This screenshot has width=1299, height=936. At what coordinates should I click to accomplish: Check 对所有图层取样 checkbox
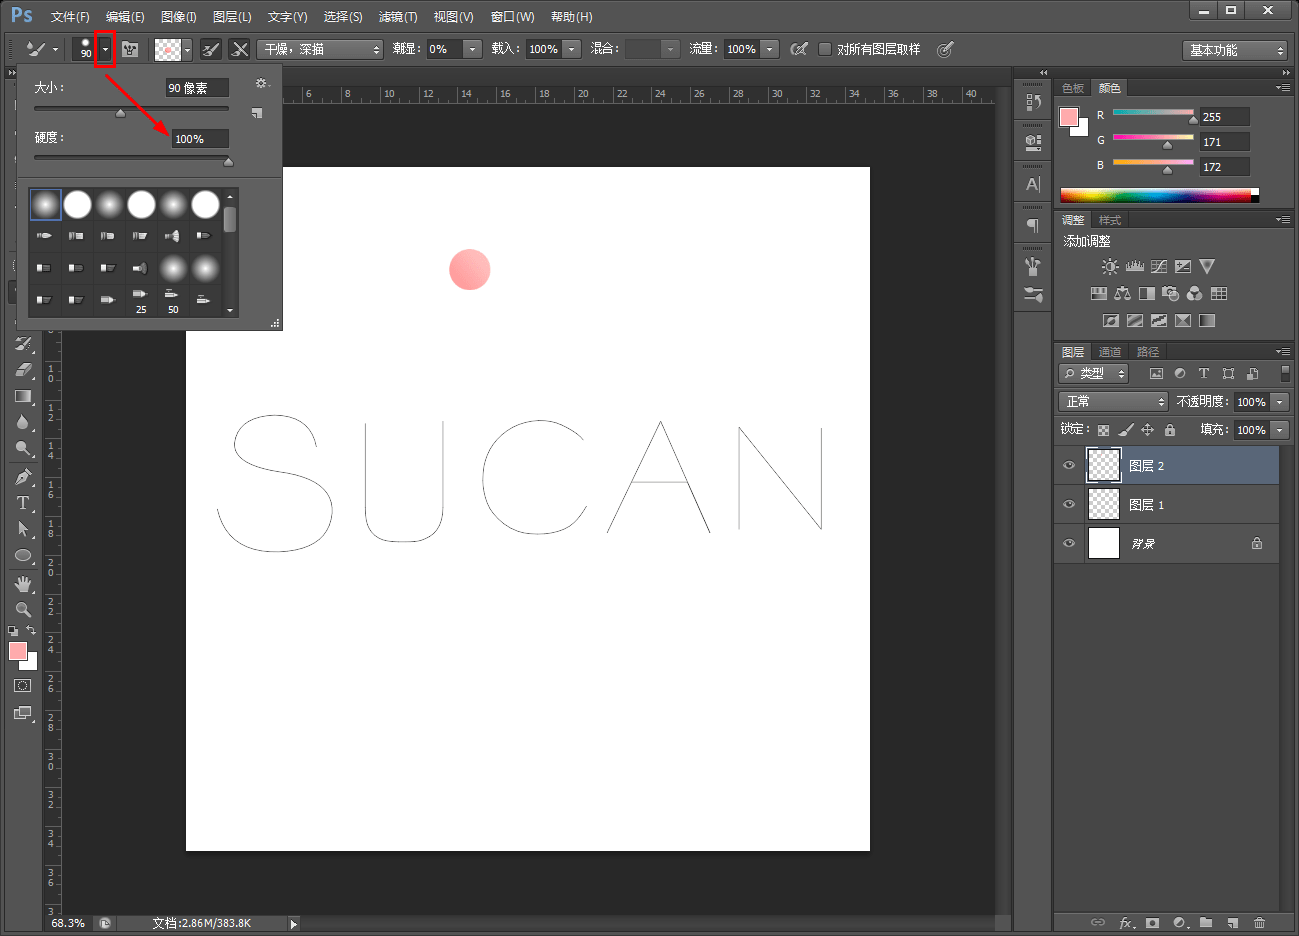coord(825,49)
